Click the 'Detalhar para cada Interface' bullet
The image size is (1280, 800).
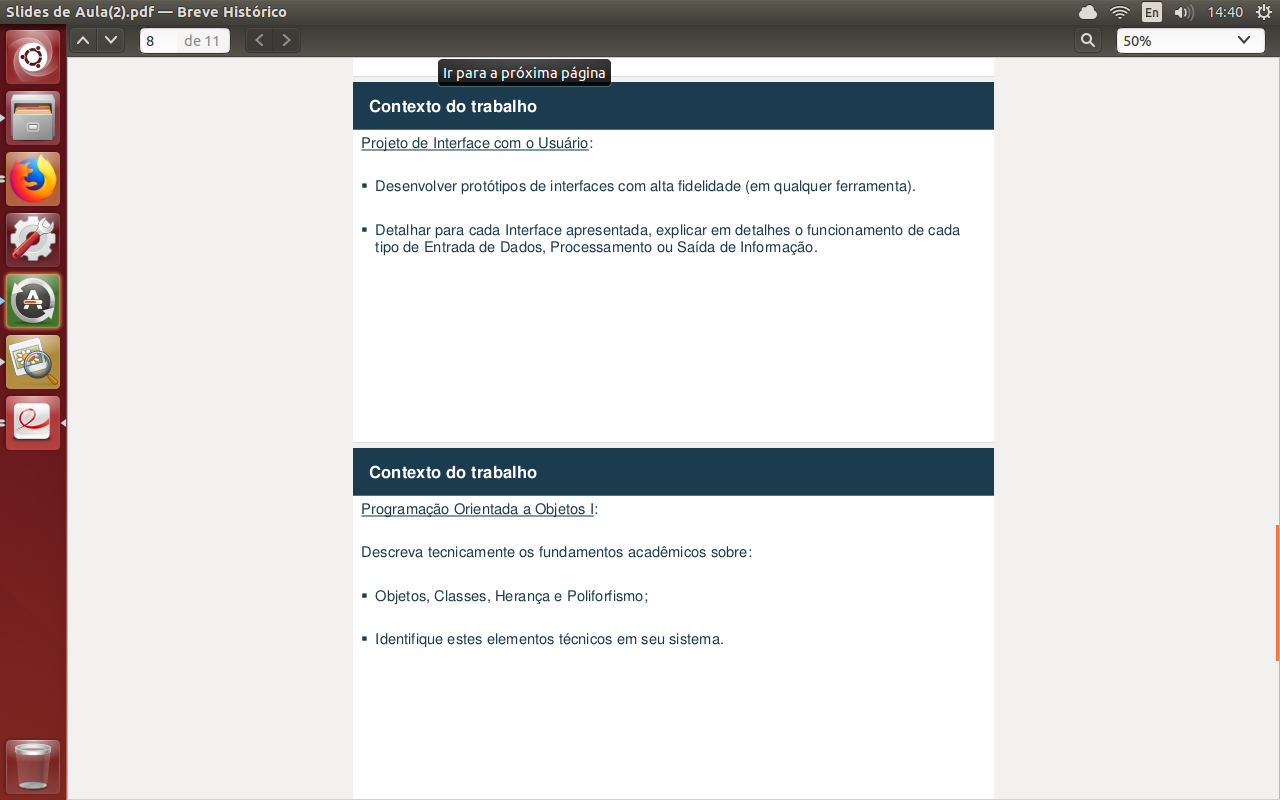coord(667,238)
